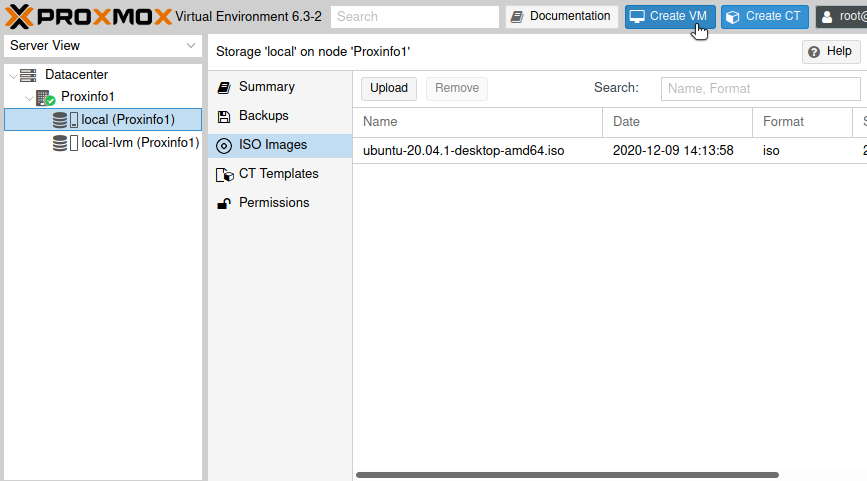Click the Storage 'local' on node title
The height and width of the screenshot is (481, 867).
tap(313, 51)
